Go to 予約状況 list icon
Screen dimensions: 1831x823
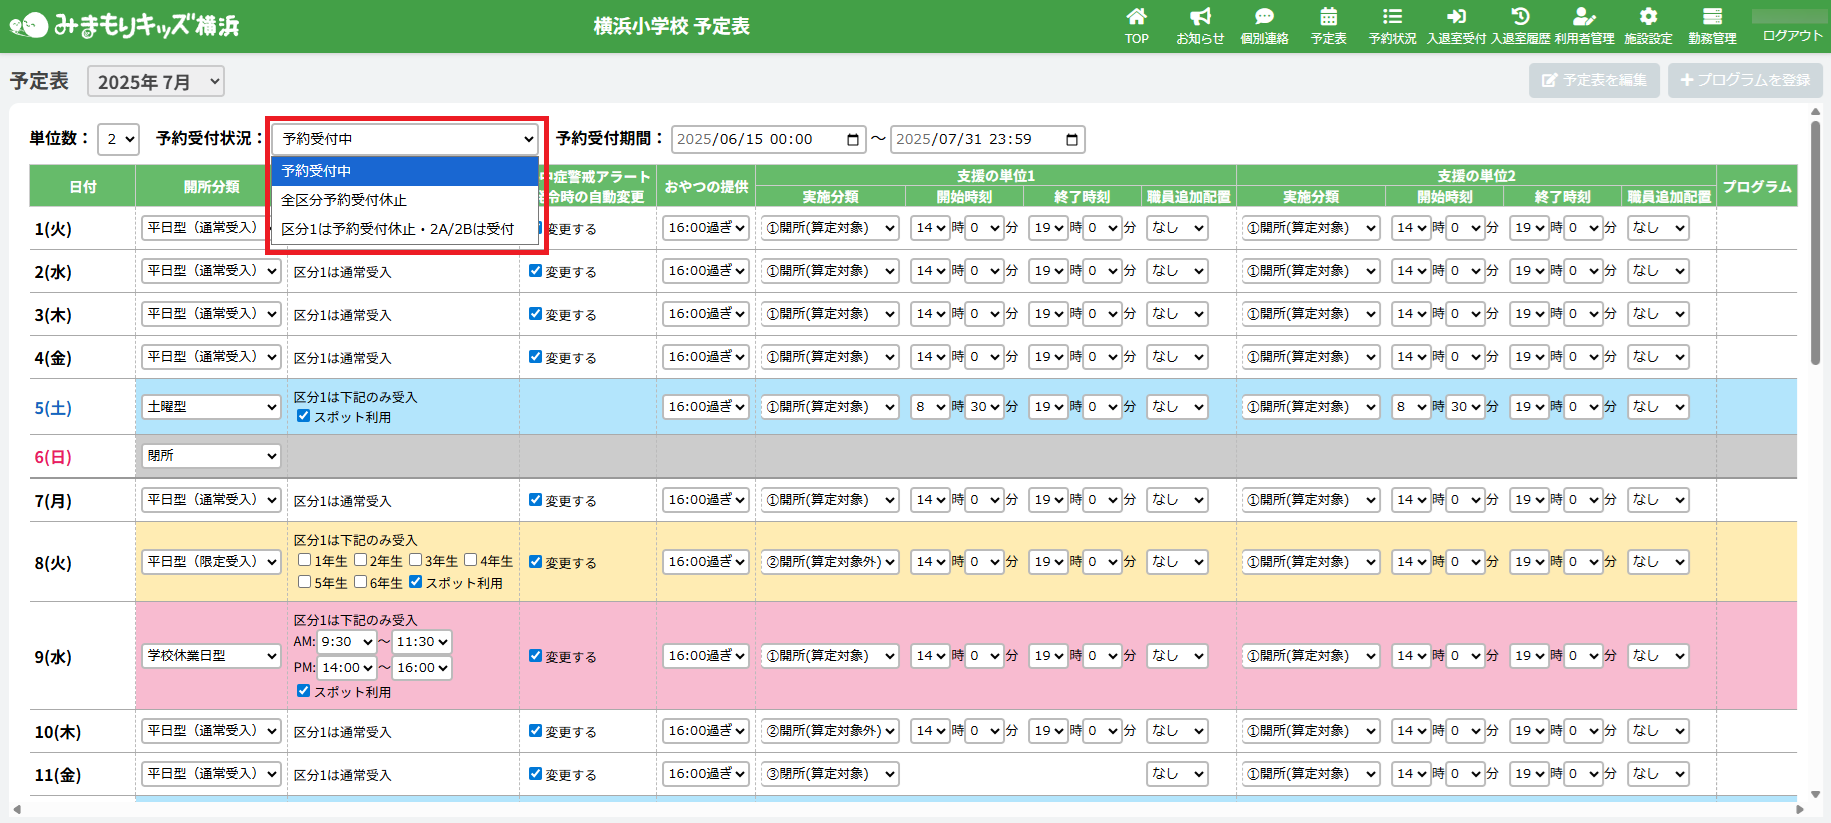click(x=1392, y=17)
